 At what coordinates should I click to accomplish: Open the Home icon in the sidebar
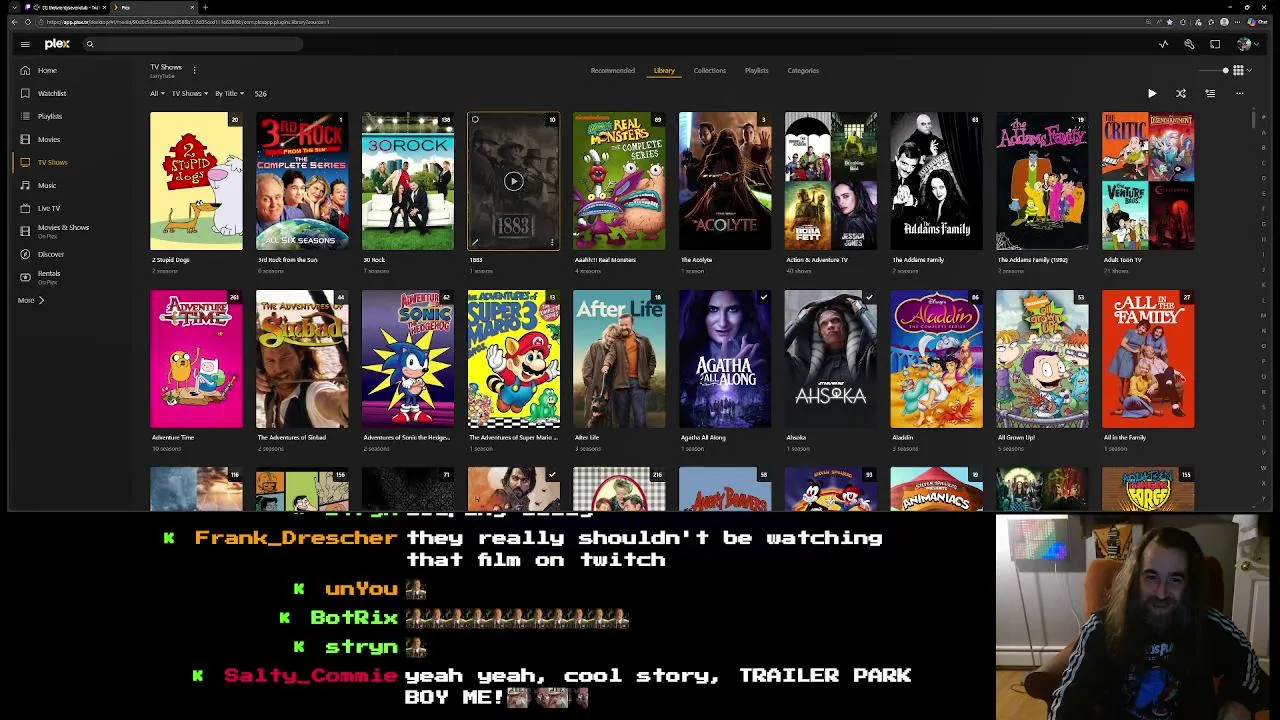(25, 70)
